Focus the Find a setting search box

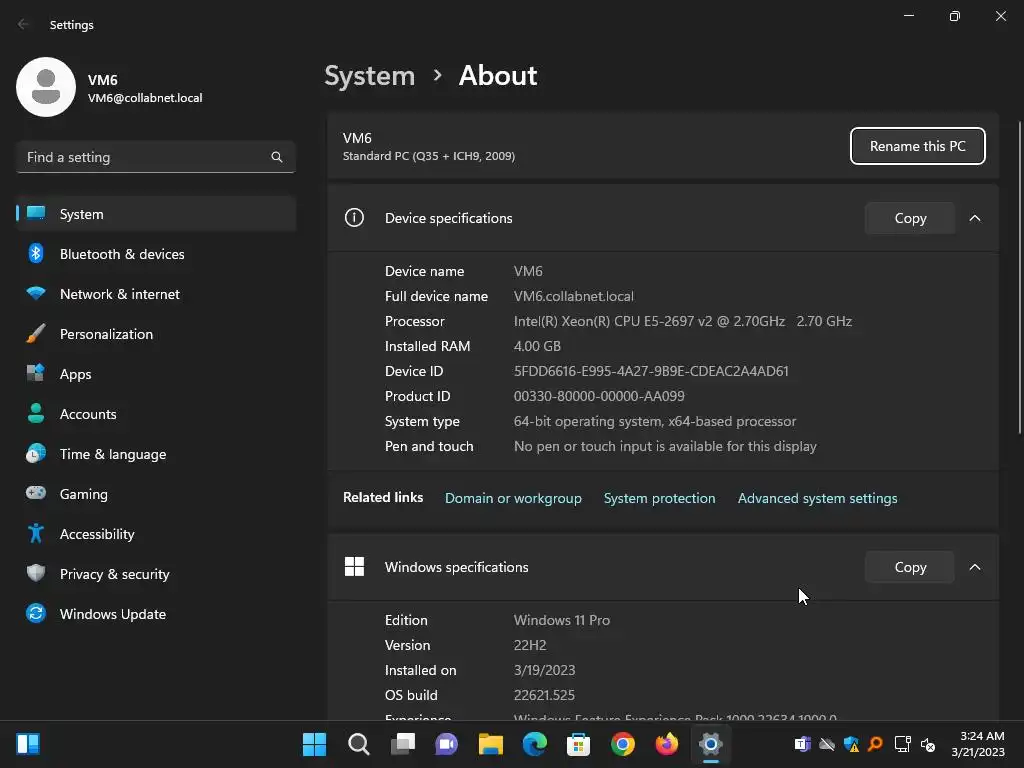click(155, 157)
